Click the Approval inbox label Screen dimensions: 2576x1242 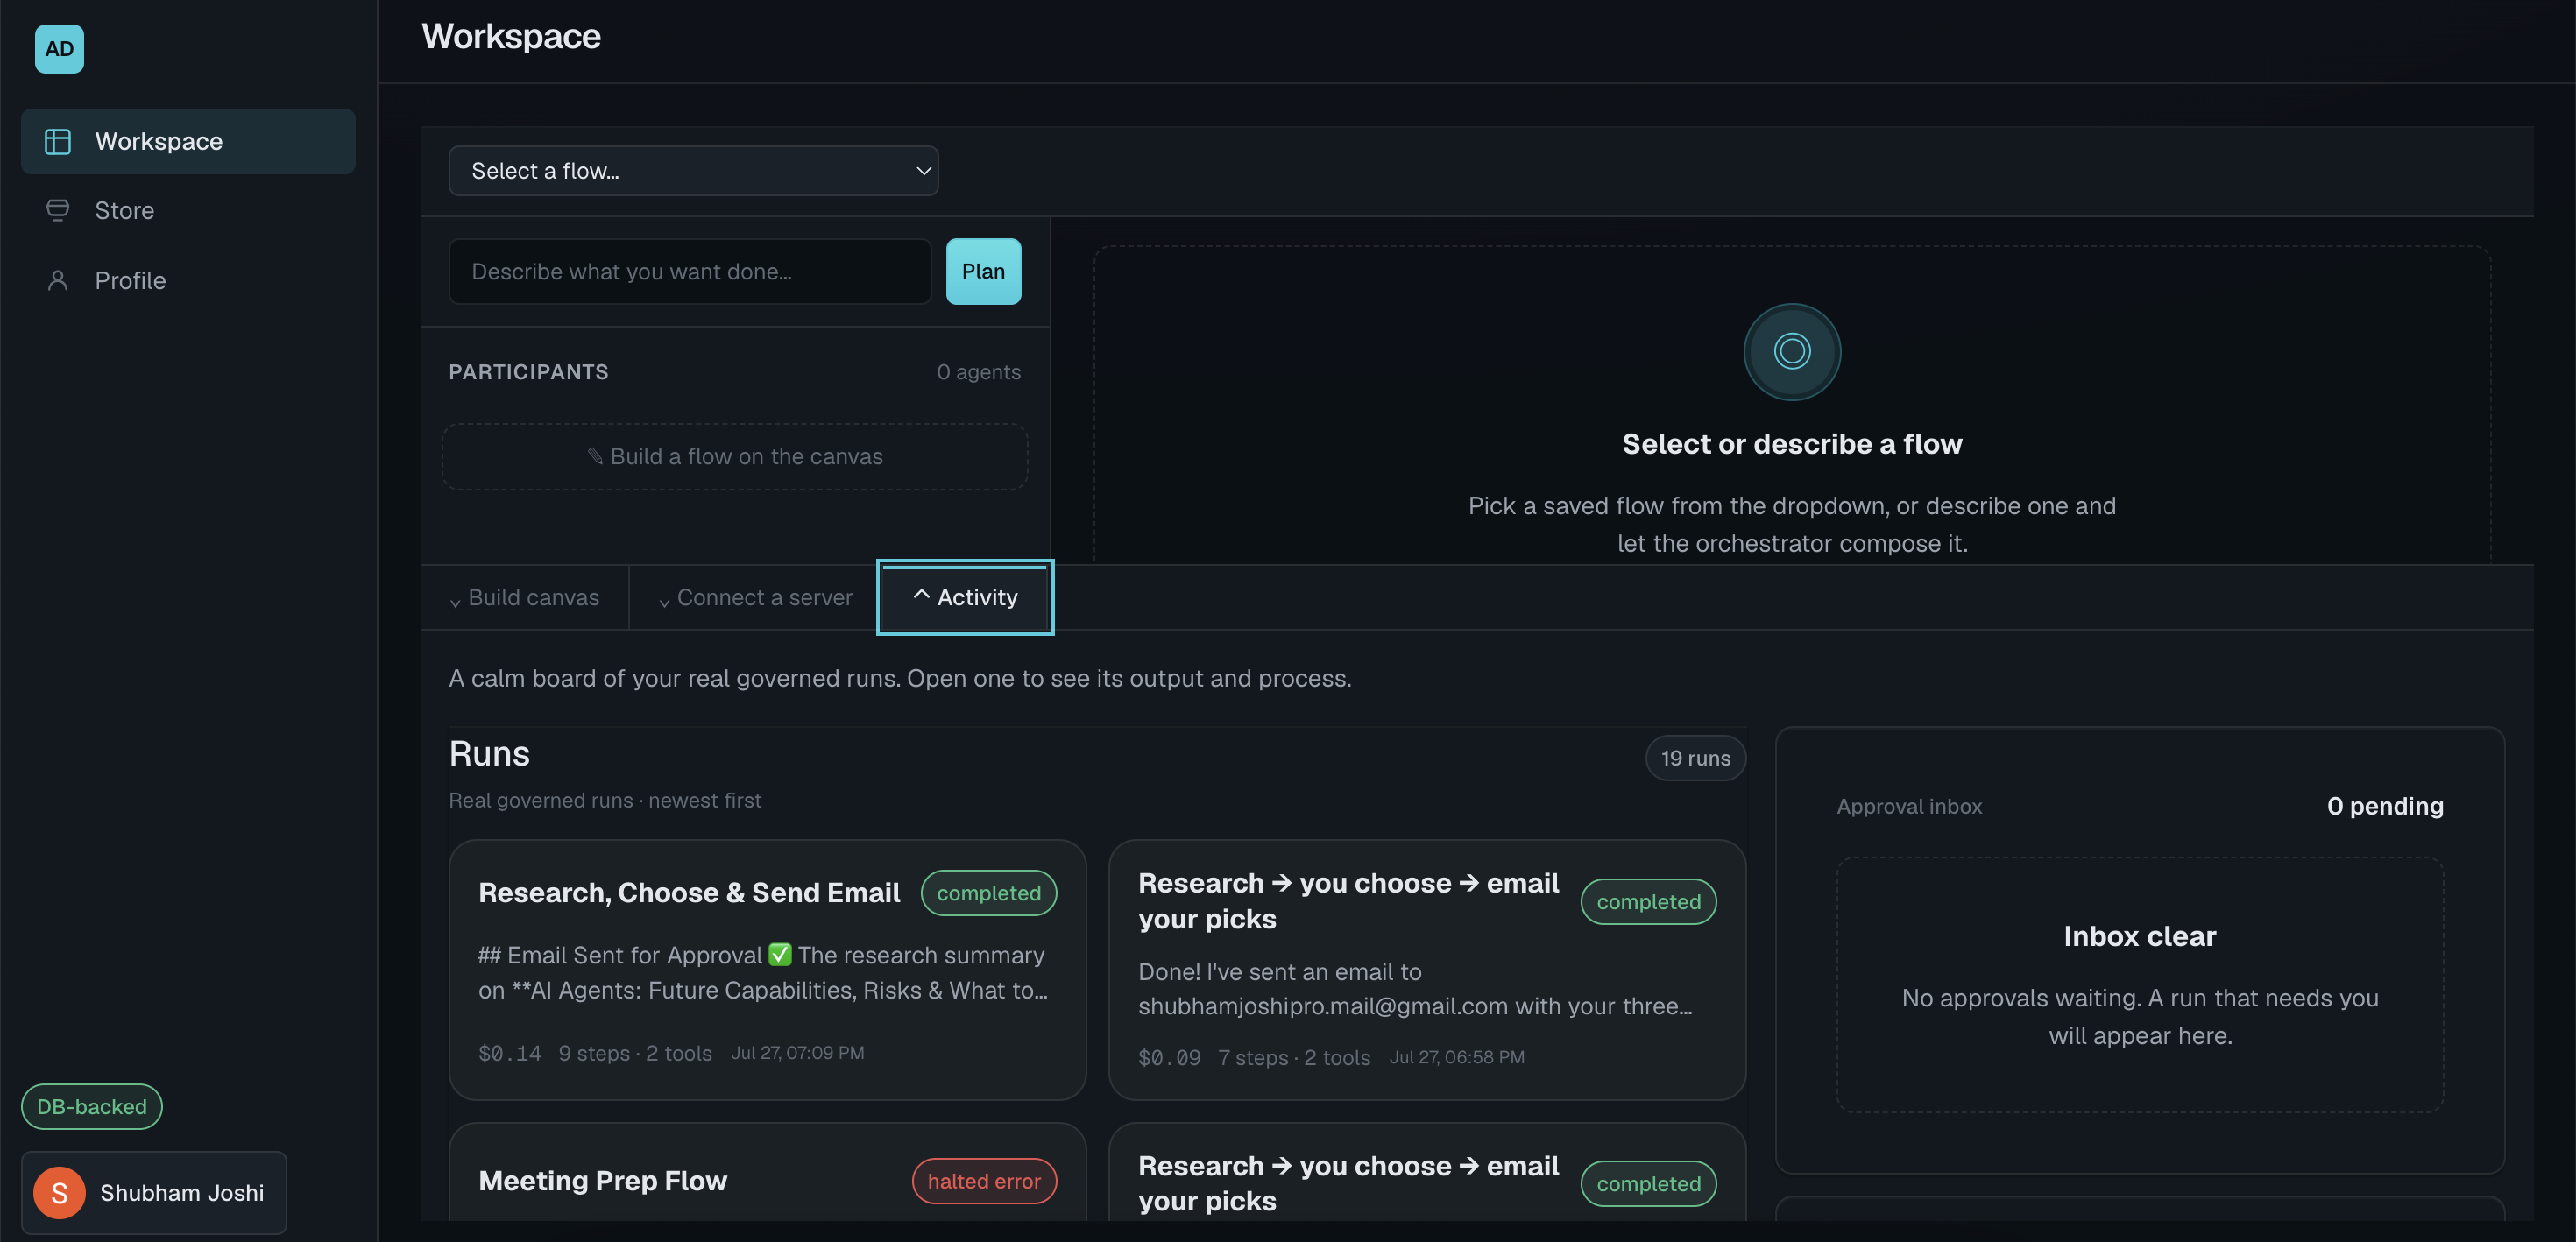point(1909,807)
